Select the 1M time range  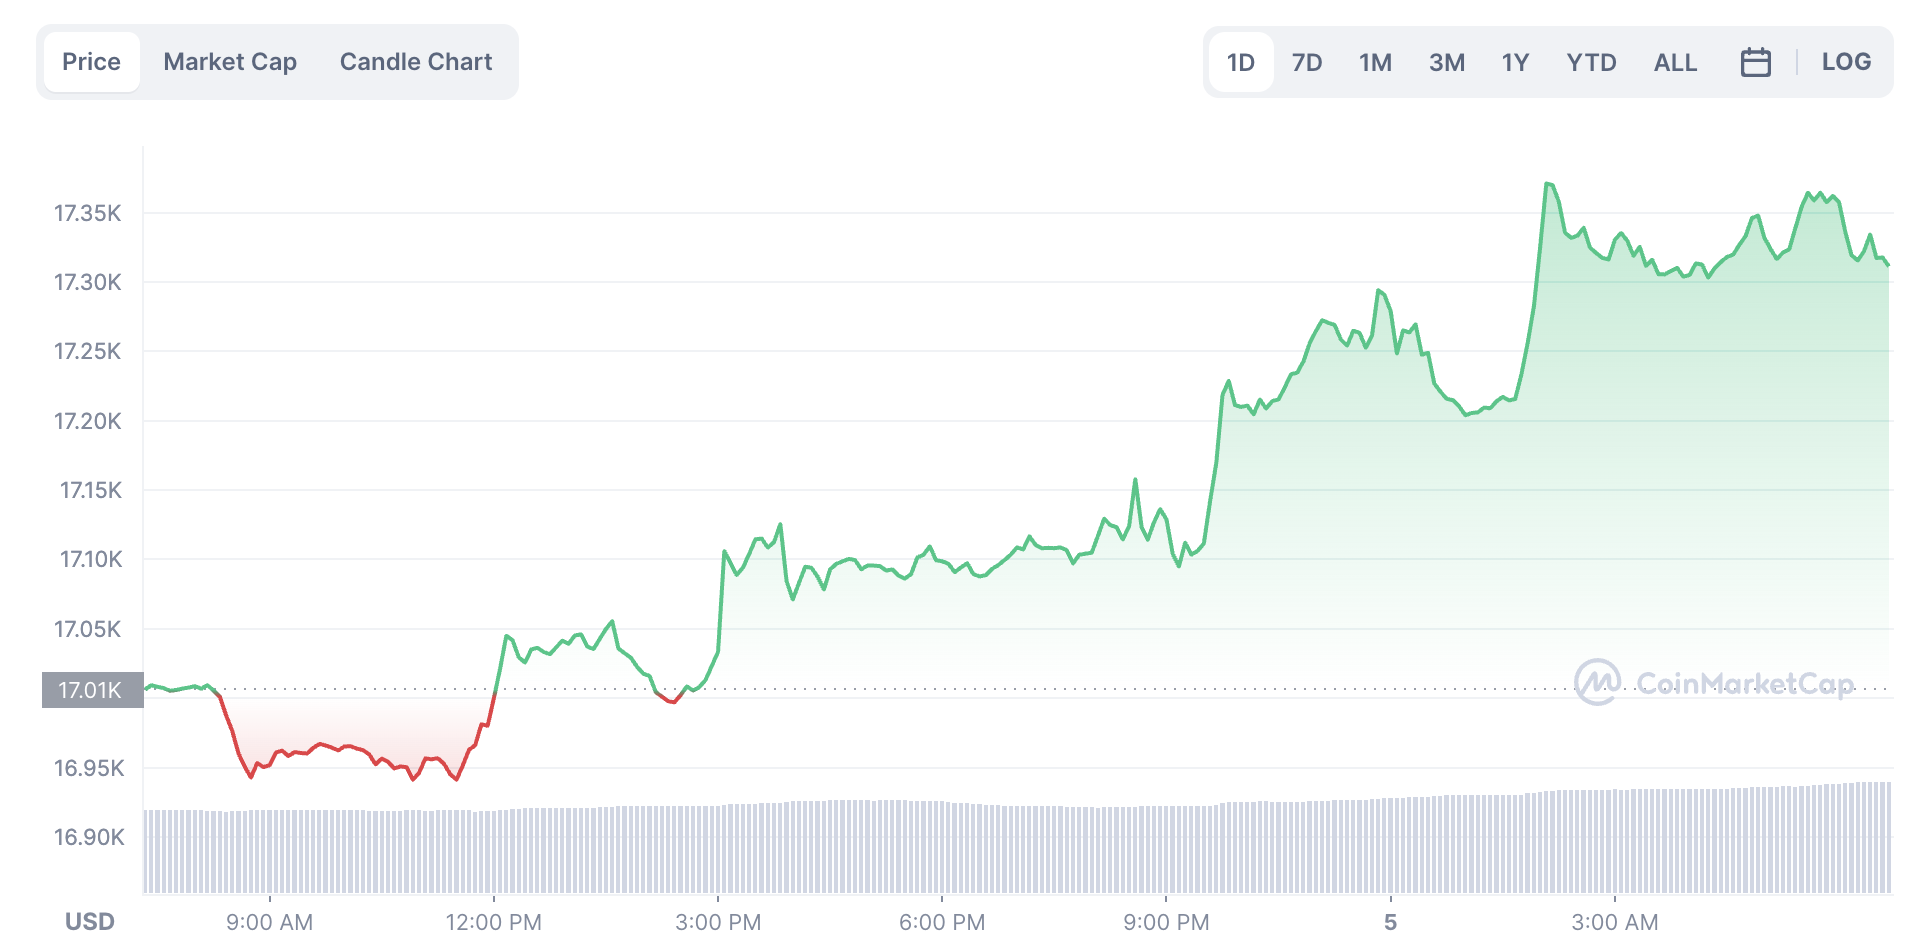(1375, 61)
